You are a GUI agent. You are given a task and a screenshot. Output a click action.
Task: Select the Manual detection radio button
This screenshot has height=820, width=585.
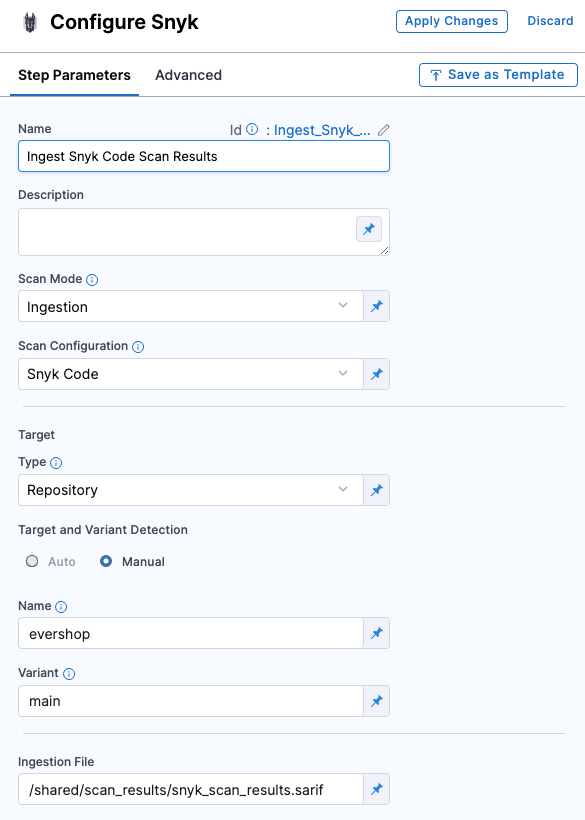pos(106,561)
